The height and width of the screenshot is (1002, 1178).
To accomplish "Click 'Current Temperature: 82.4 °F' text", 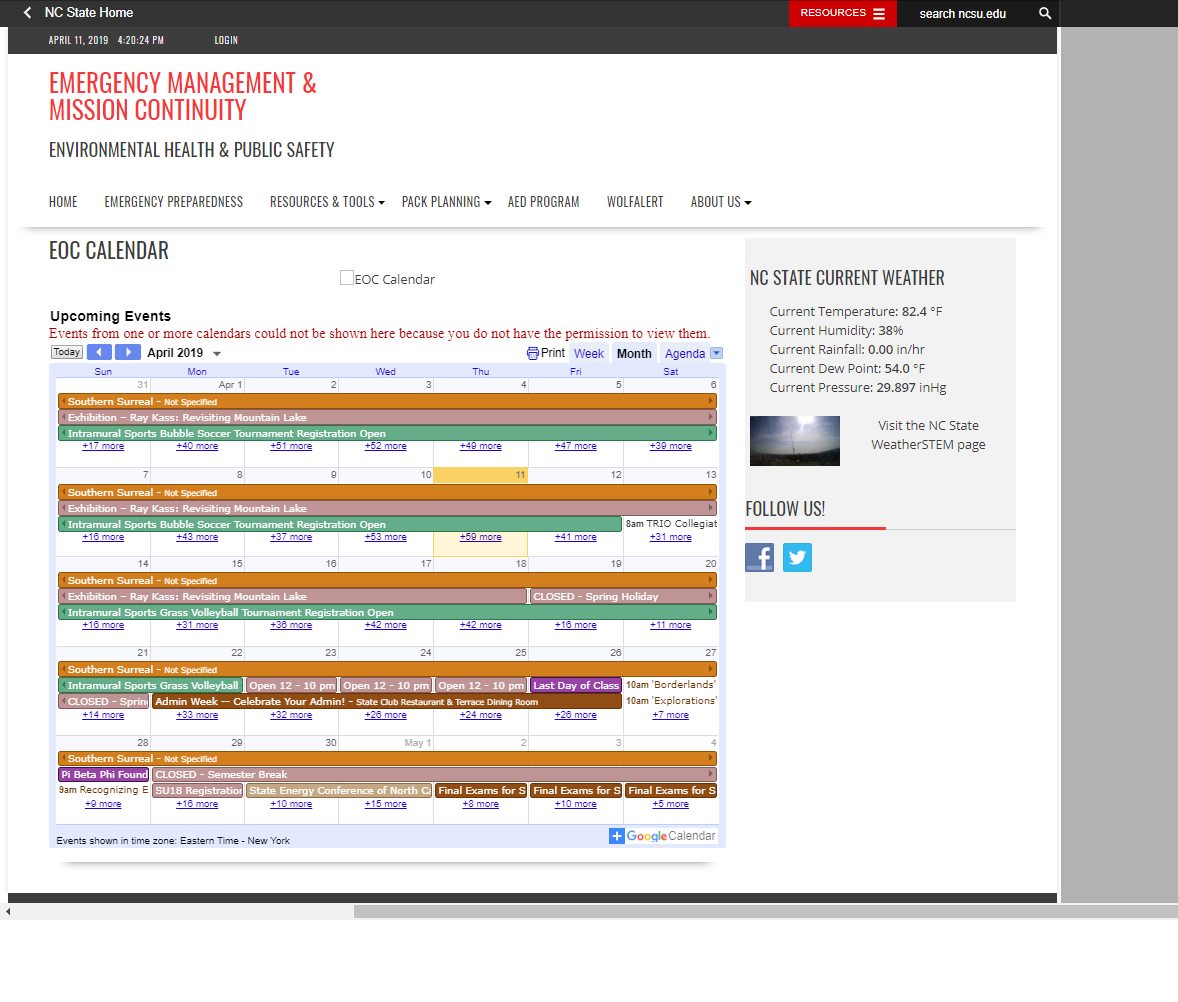I will pyautogui.click(x=856, y=312).
